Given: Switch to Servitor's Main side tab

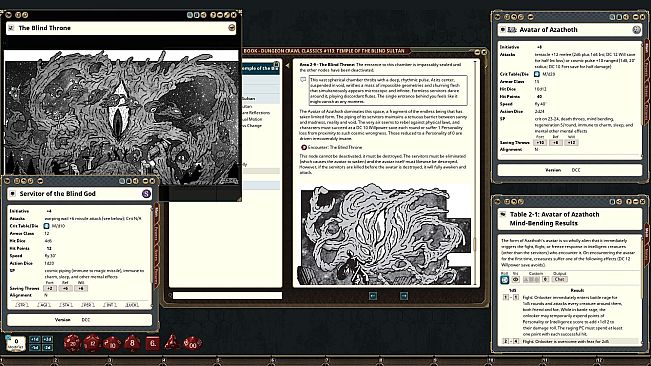Looking at the screenshot, I should coord(156,212).
